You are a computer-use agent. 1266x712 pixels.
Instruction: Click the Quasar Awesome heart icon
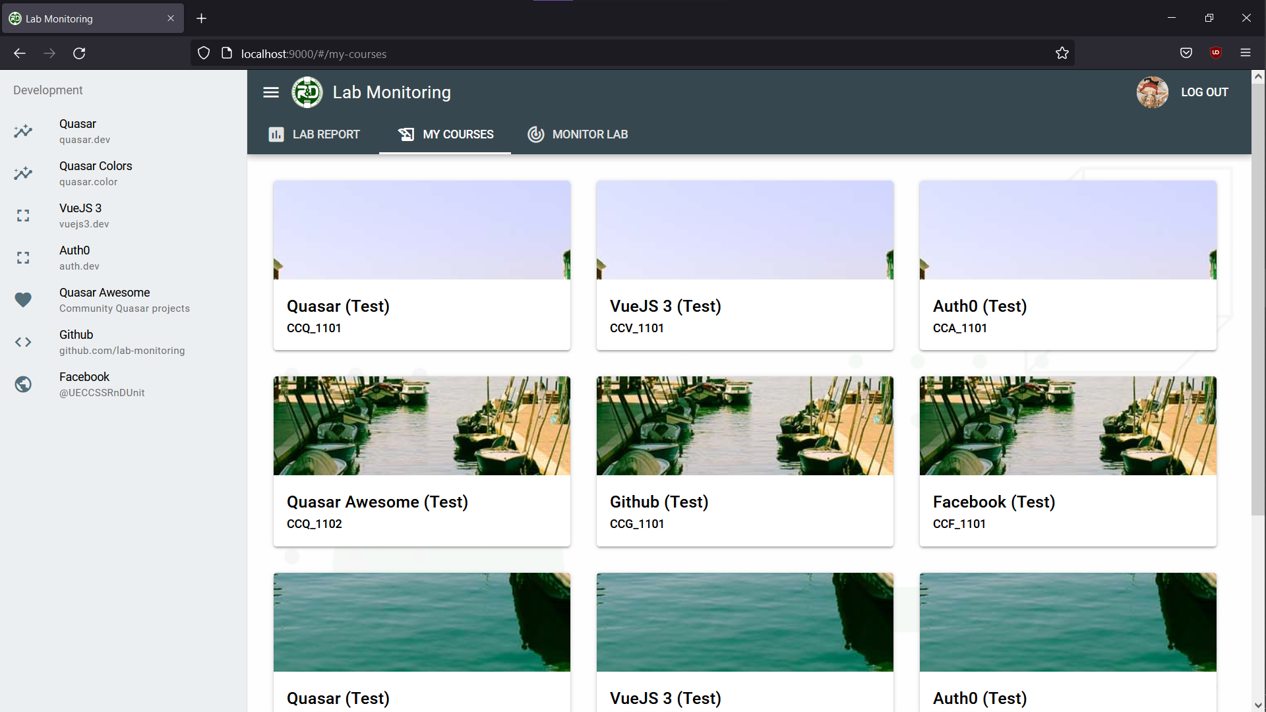pos(23,300)
